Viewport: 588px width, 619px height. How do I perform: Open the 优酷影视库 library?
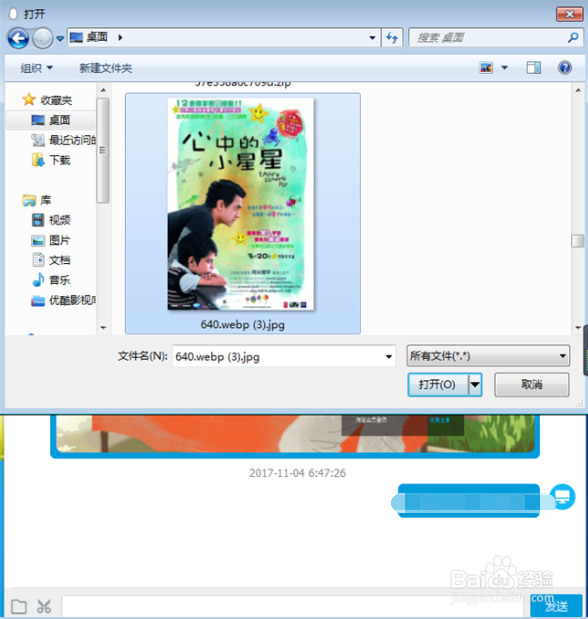pyautogui.click(x=63, y=300)
